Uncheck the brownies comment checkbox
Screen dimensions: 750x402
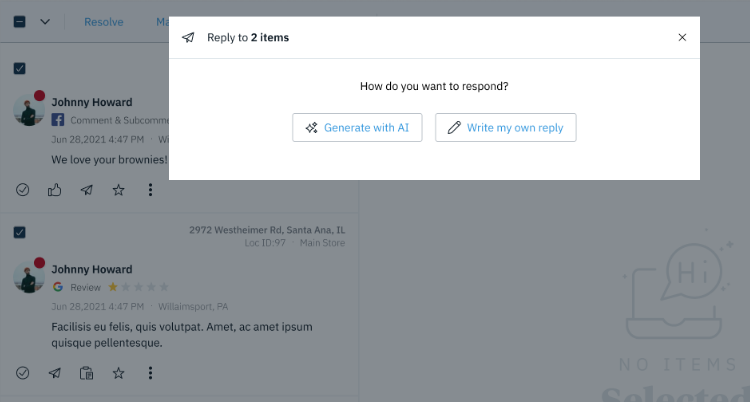tap(20, 68)
